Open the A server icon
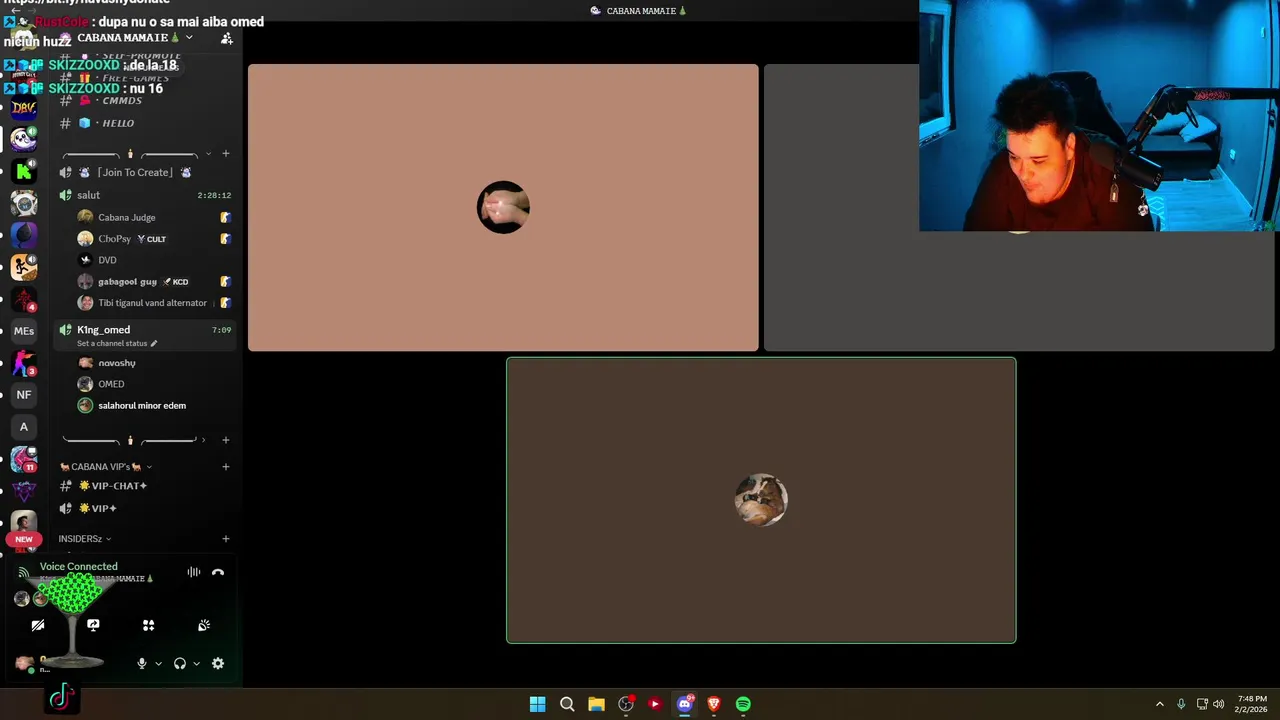The height and width of the screenshot is (720, 1280). tap(24, 427)
